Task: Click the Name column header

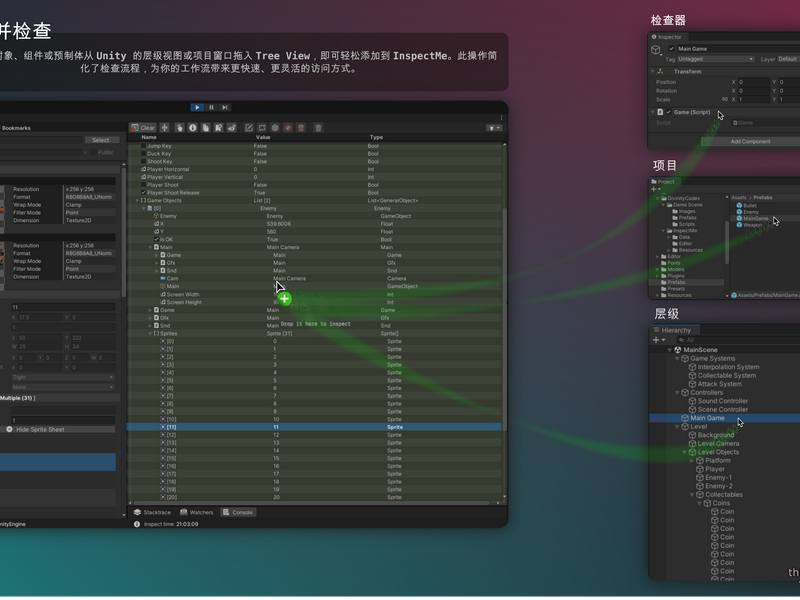Action: point(149,138)
